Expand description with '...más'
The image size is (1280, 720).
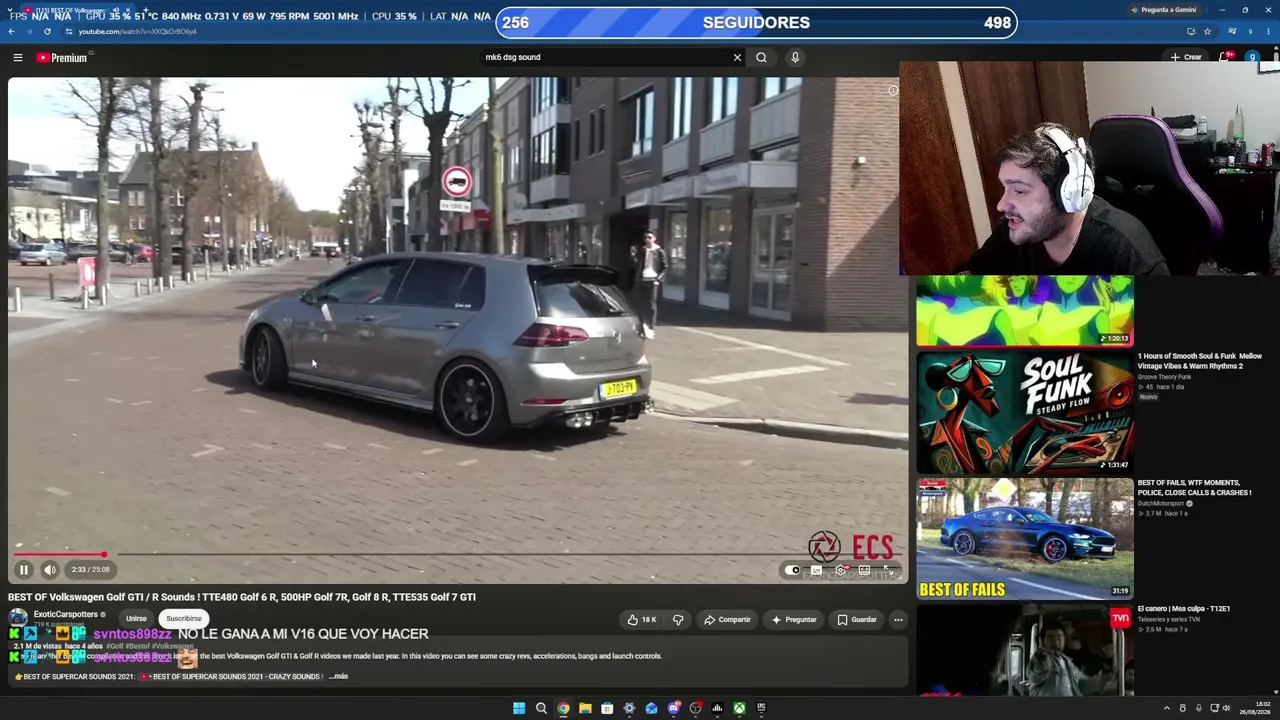[339, 677]
